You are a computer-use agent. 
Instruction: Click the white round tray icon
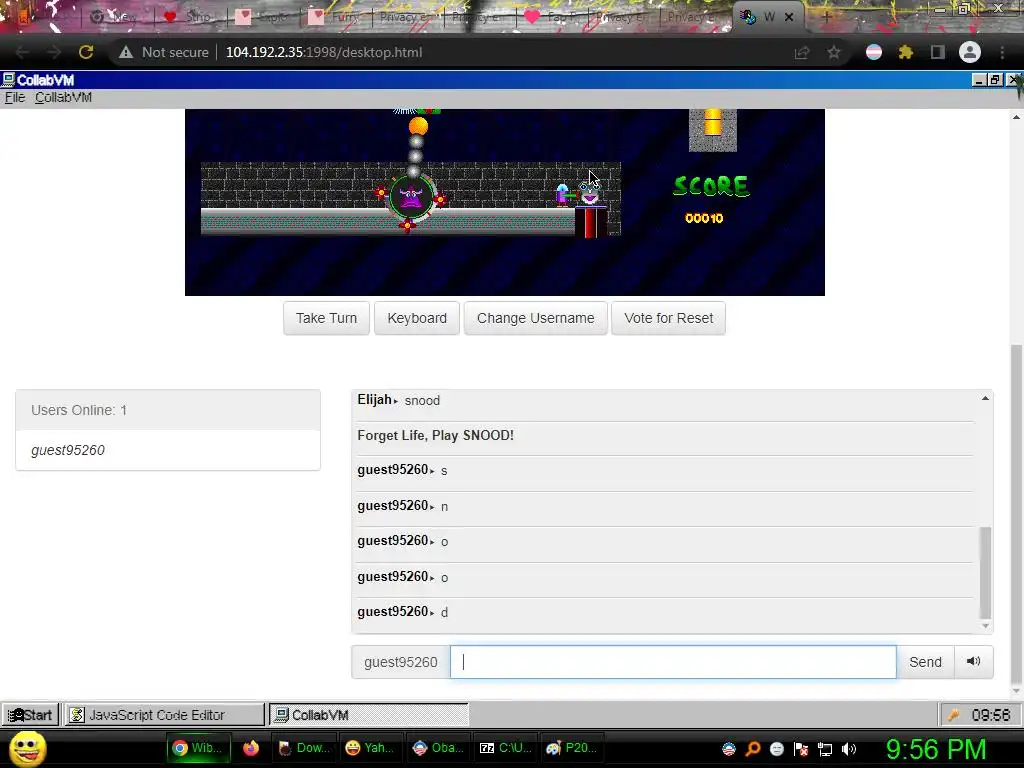[776, 749]
